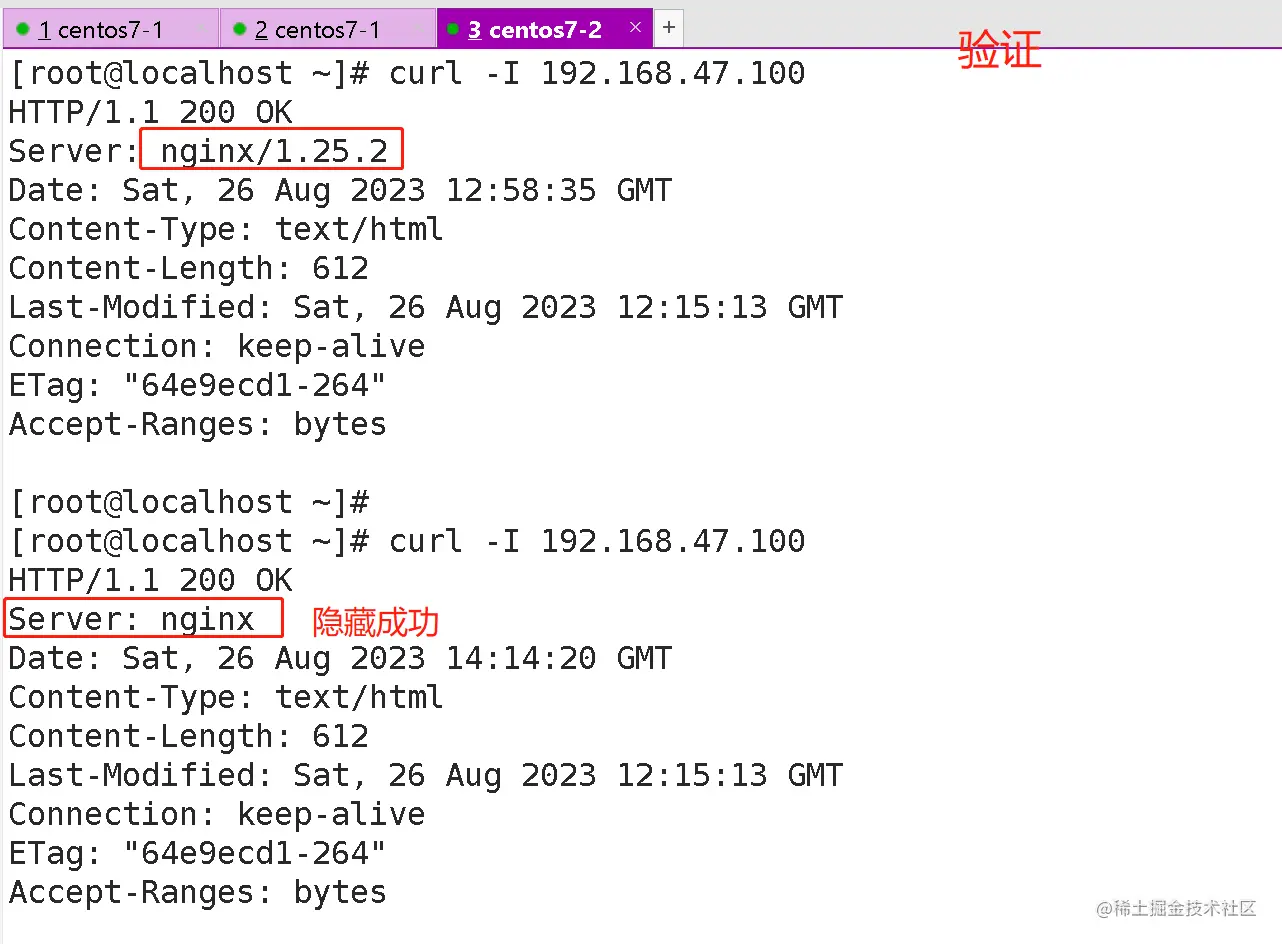Select the 3 centos7-2 tab
This screenshot has width=1282, height=944.
(x=534, y=30)
